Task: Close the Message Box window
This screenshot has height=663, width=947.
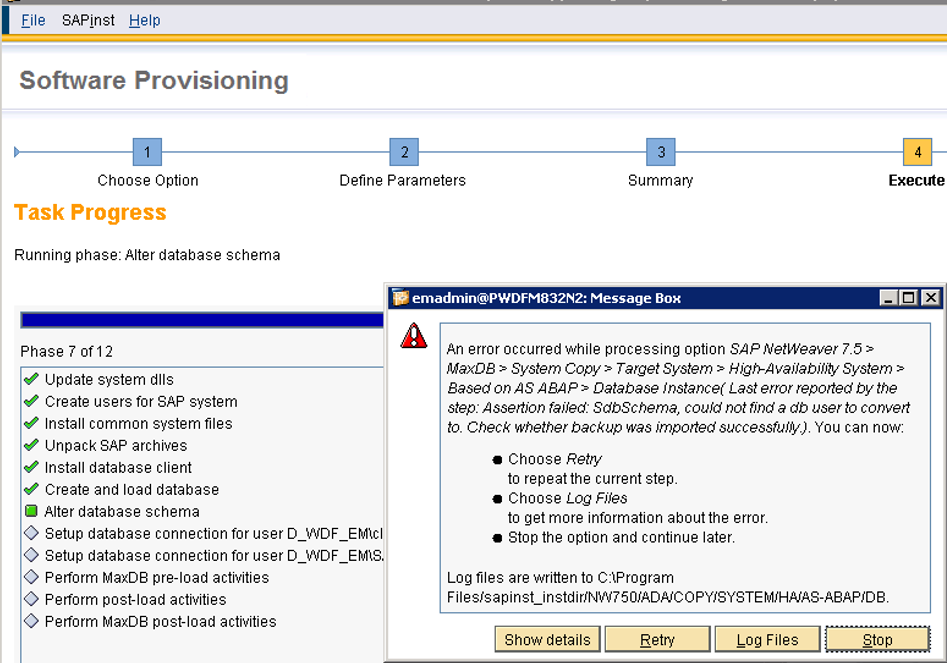Action: (x=931, y=298)
